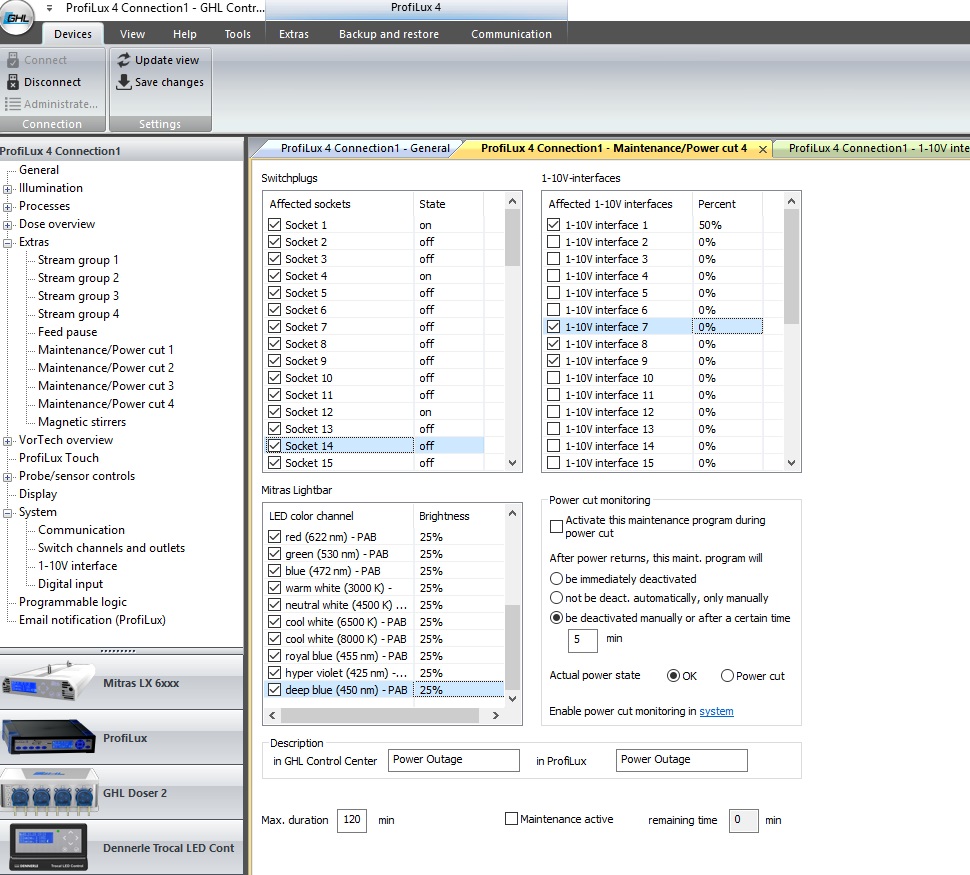Open the Tools ribbon tab
The width and height of the screenshot is (970, 875).
238,34
